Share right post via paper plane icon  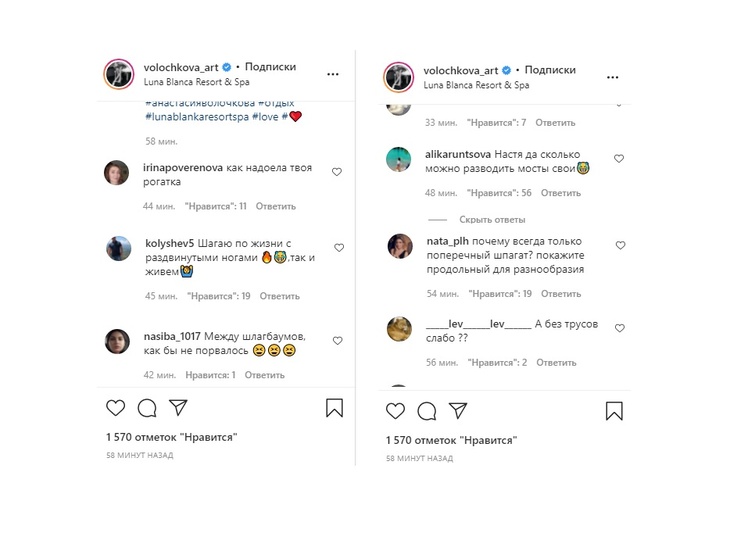point(458,411)
